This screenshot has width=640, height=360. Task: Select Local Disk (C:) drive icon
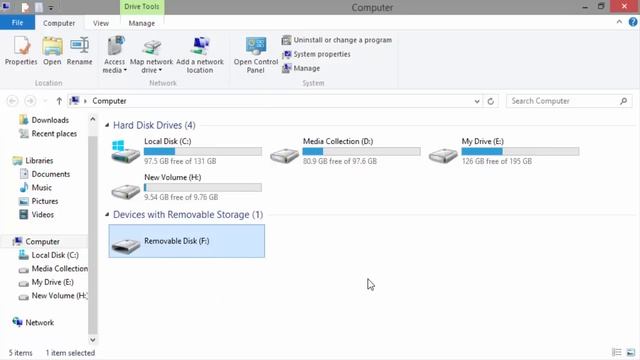tap(125, 151)
